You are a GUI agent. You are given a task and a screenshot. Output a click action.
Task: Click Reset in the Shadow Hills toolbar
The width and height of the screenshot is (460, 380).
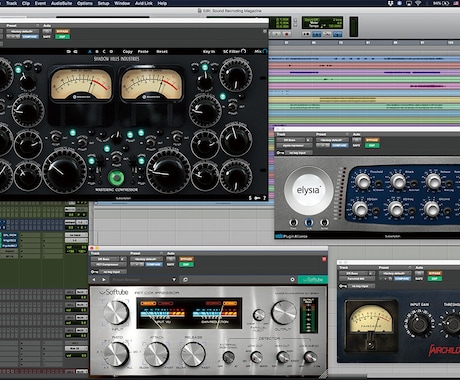162,51
